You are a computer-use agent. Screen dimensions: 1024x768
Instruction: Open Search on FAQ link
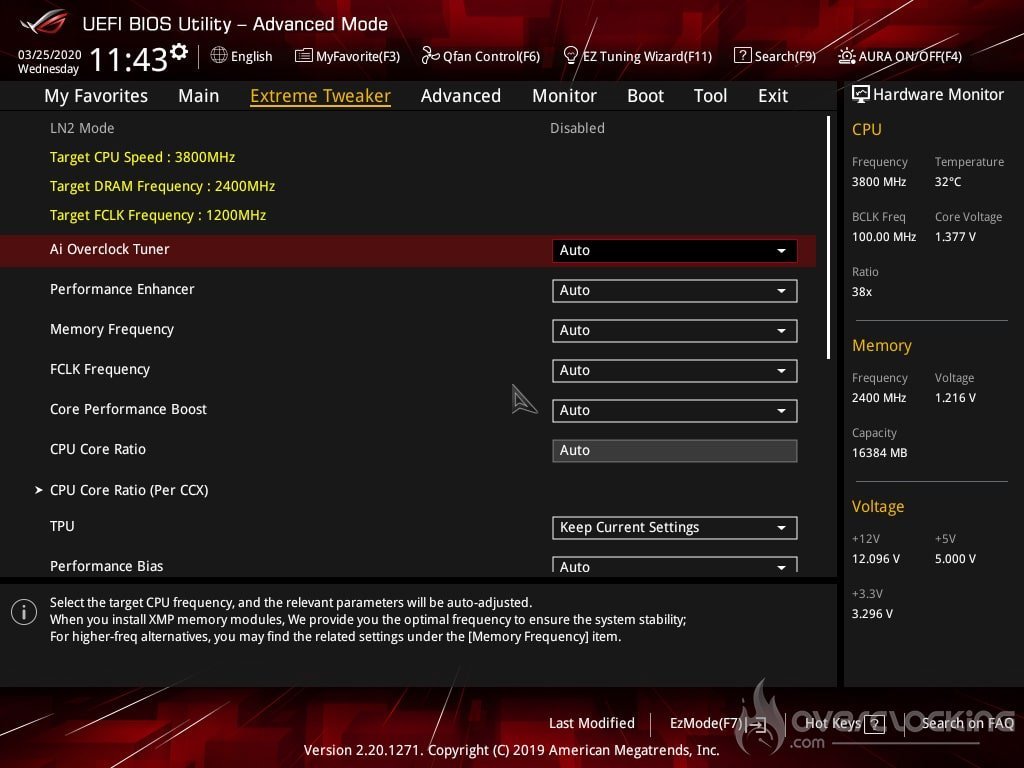point(967,723)
